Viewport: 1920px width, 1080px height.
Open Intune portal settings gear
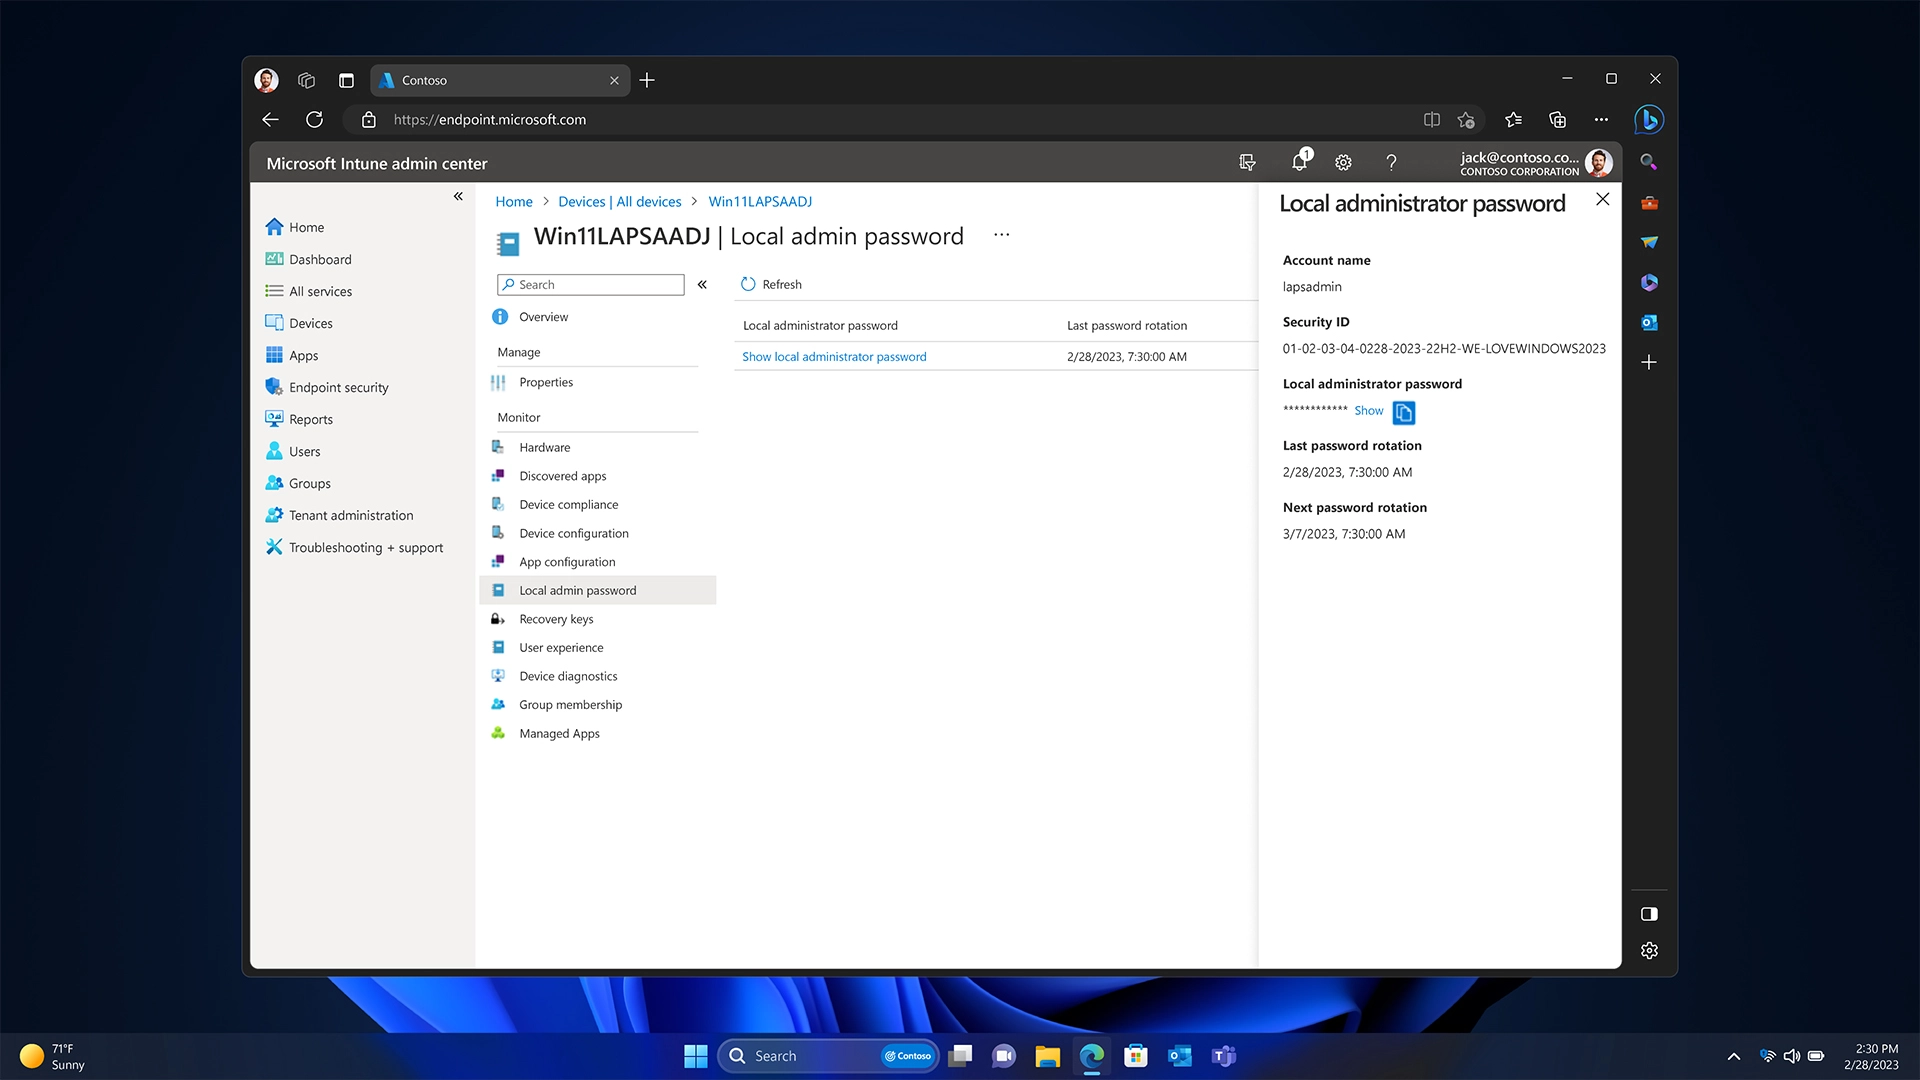(x=1343, y=162)
